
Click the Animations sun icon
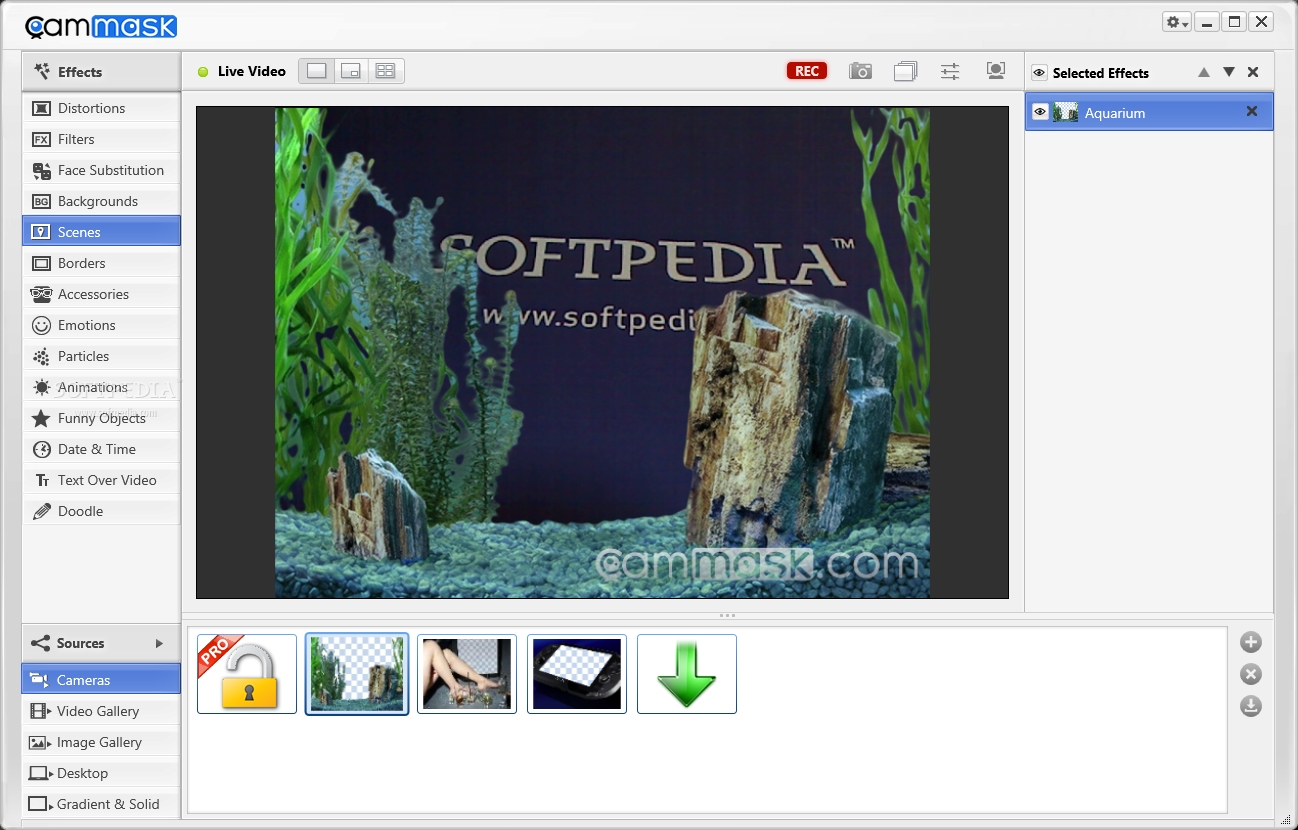(41, 387)
